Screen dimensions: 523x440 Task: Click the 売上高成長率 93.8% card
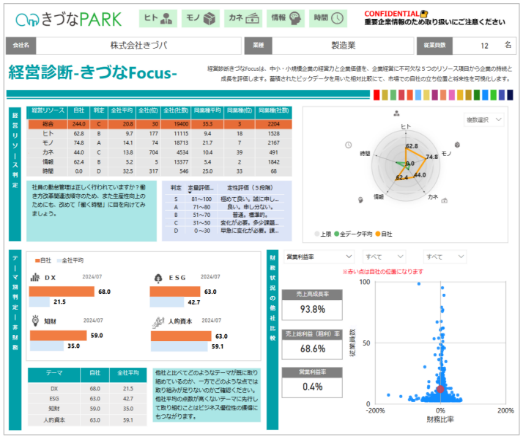[312, 305]
